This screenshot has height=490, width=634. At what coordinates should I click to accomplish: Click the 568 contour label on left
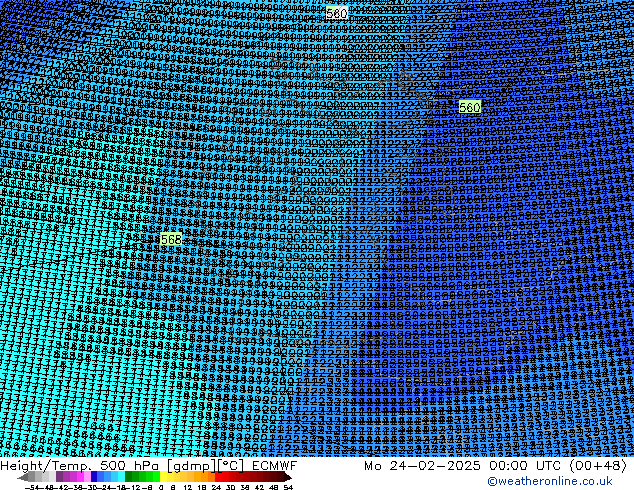pyautogui.click(x=171, y=240)
